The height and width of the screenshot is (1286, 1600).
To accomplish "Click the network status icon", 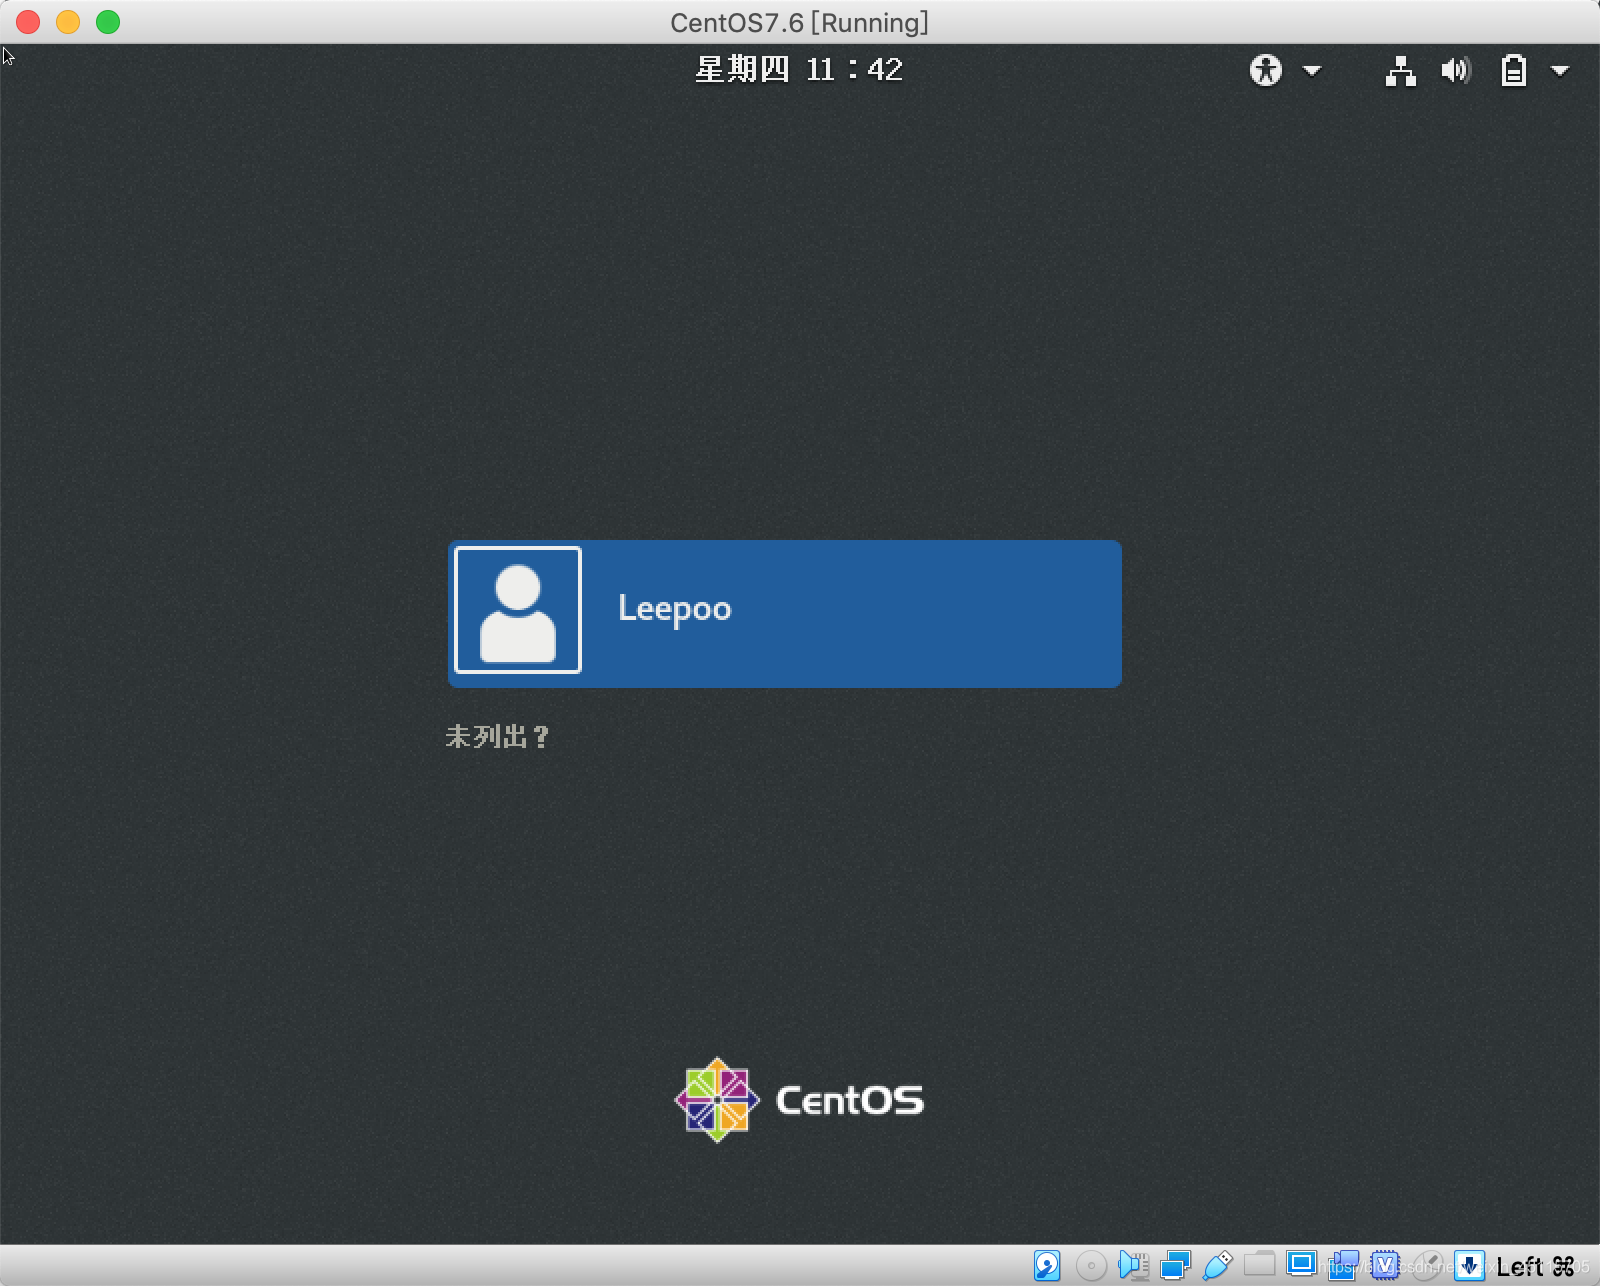I will pyautogui.click(x=1400, y=70).
